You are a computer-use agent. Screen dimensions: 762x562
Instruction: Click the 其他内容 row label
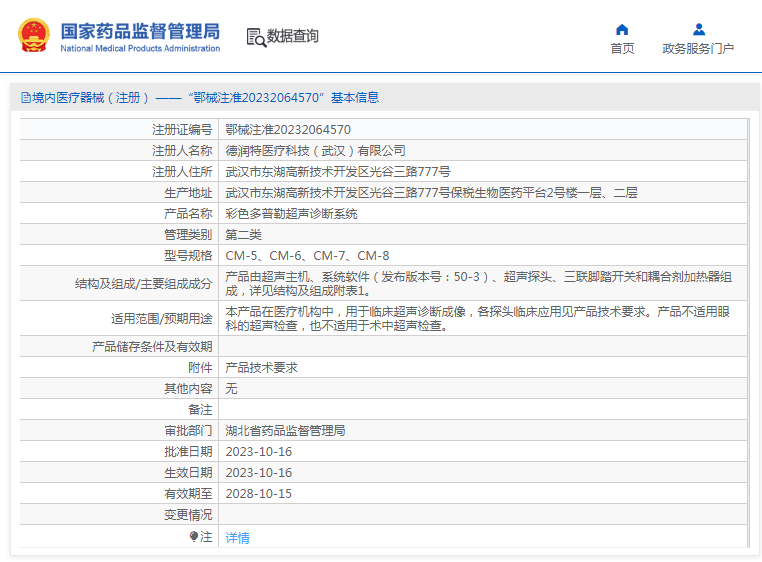[188, 389]
